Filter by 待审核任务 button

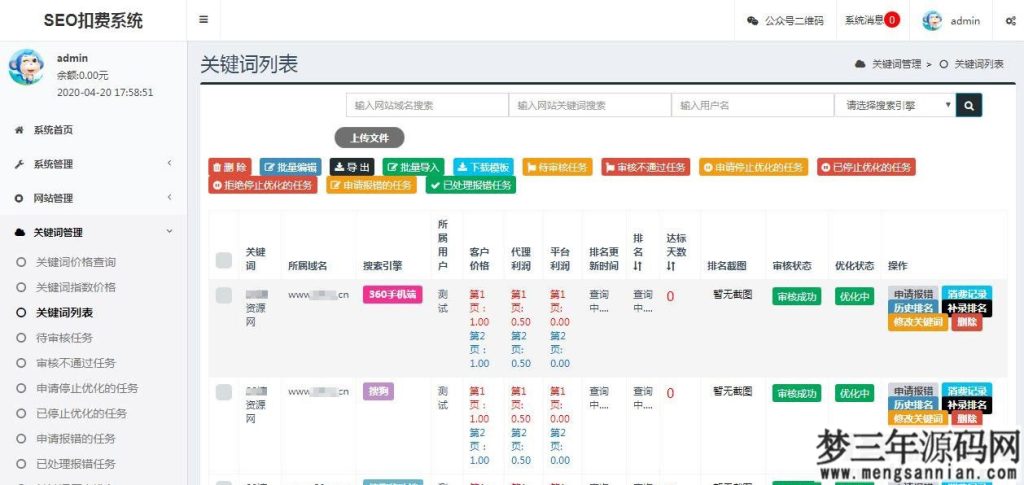558,167
